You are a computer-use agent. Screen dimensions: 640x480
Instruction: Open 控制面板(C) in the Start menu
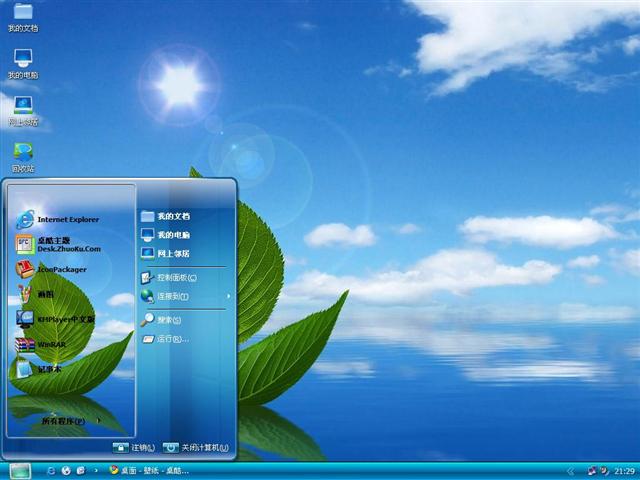pos(176,277)
